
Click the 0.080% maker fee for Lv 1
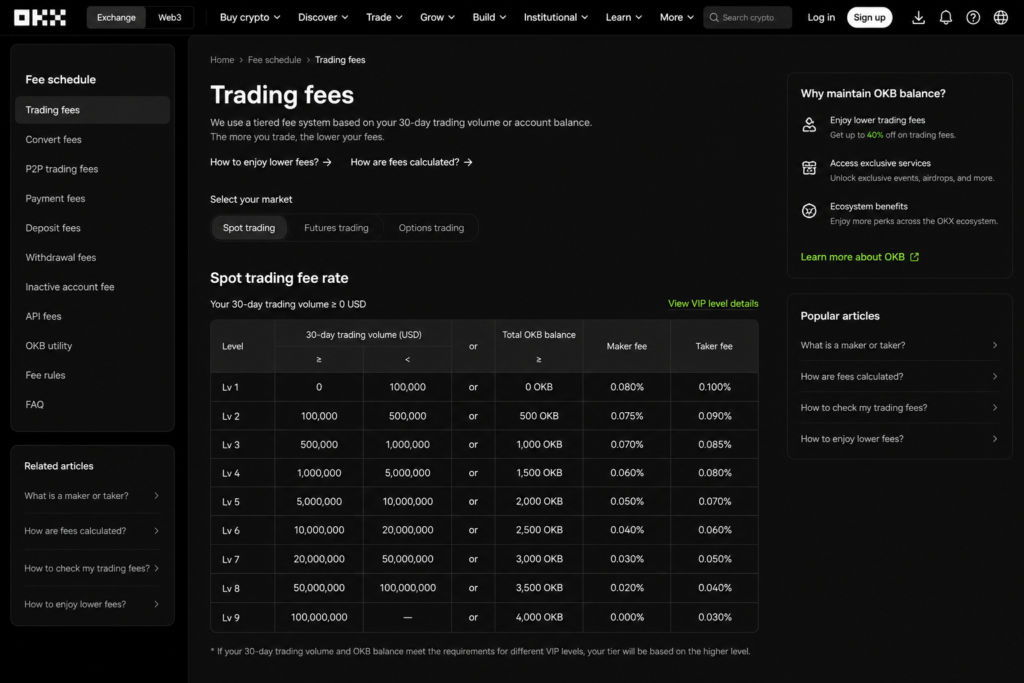pos(627,387)
